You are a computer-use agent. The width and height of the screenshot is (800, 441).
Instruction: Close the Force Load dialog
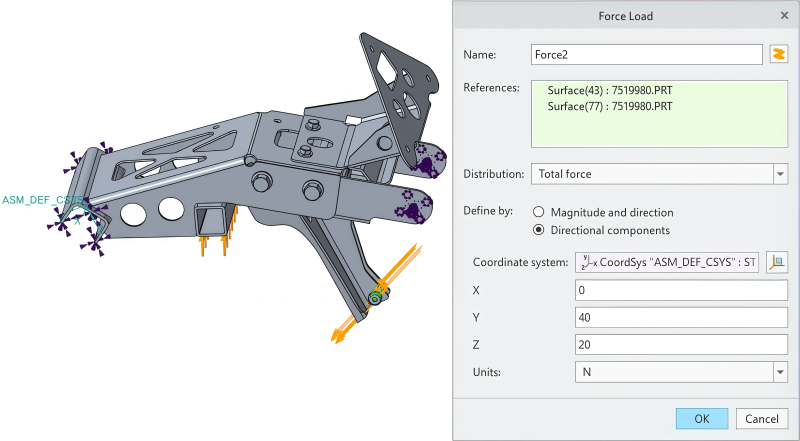point(783,16)
